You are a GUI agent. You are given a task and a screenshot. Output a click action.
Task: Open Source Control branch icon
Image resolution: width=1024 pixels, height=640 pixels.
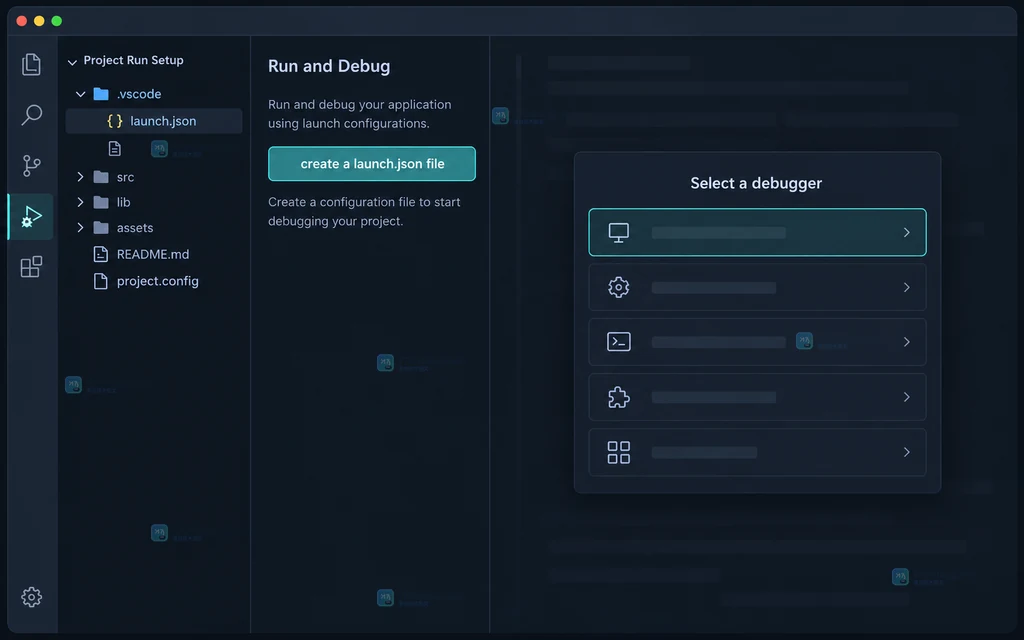[31, 165]
